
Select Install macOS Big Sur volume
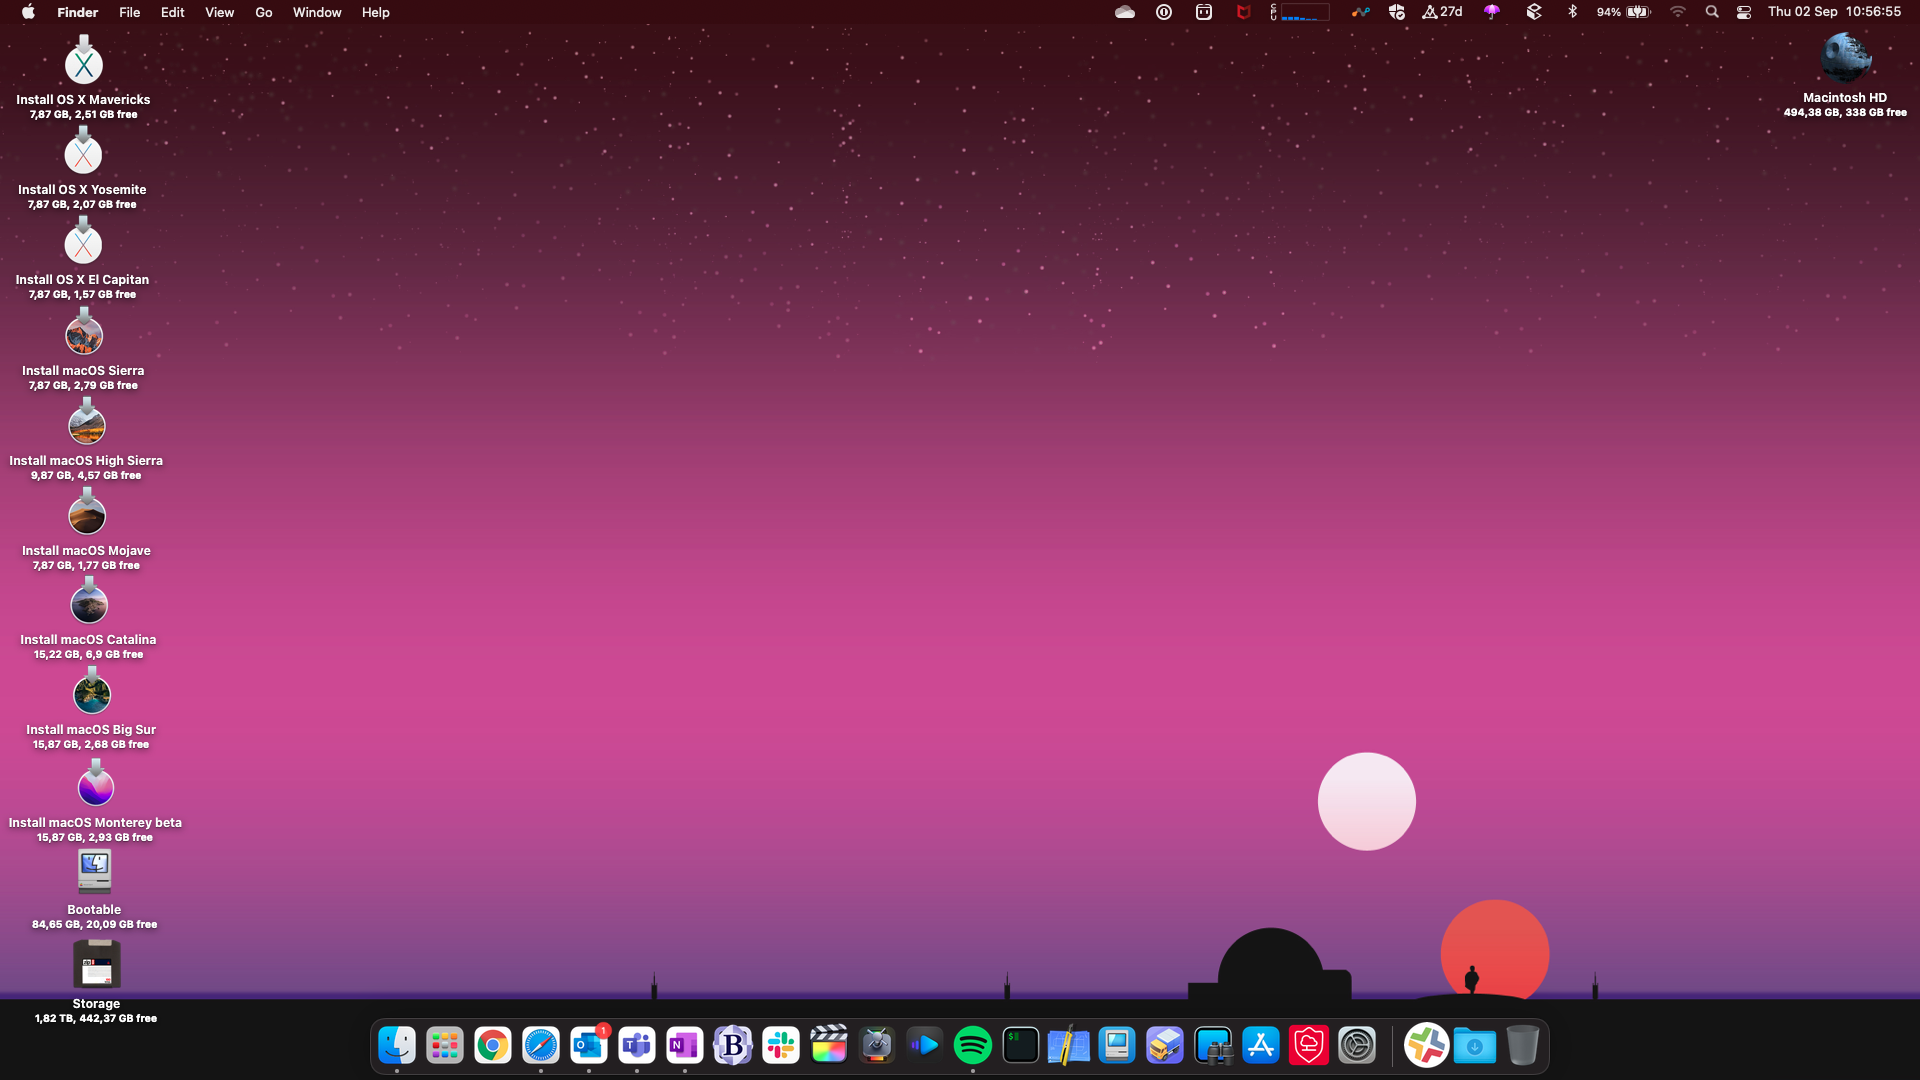coord(91,696)
